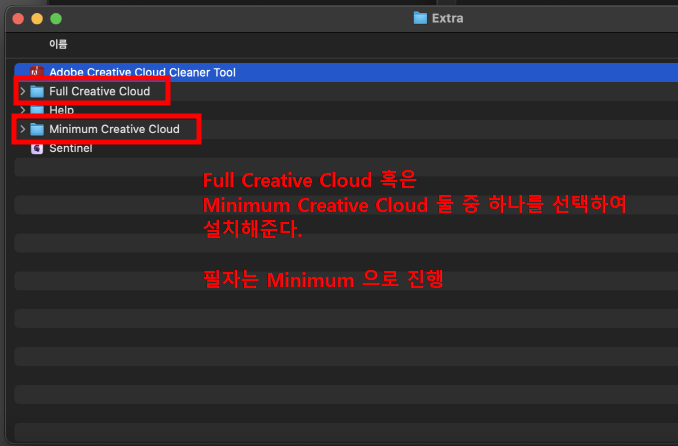Expand the Full Creative Cloud folder
Image resolution: width=678 pixels, height=446 pixels.
click(23, 91)
